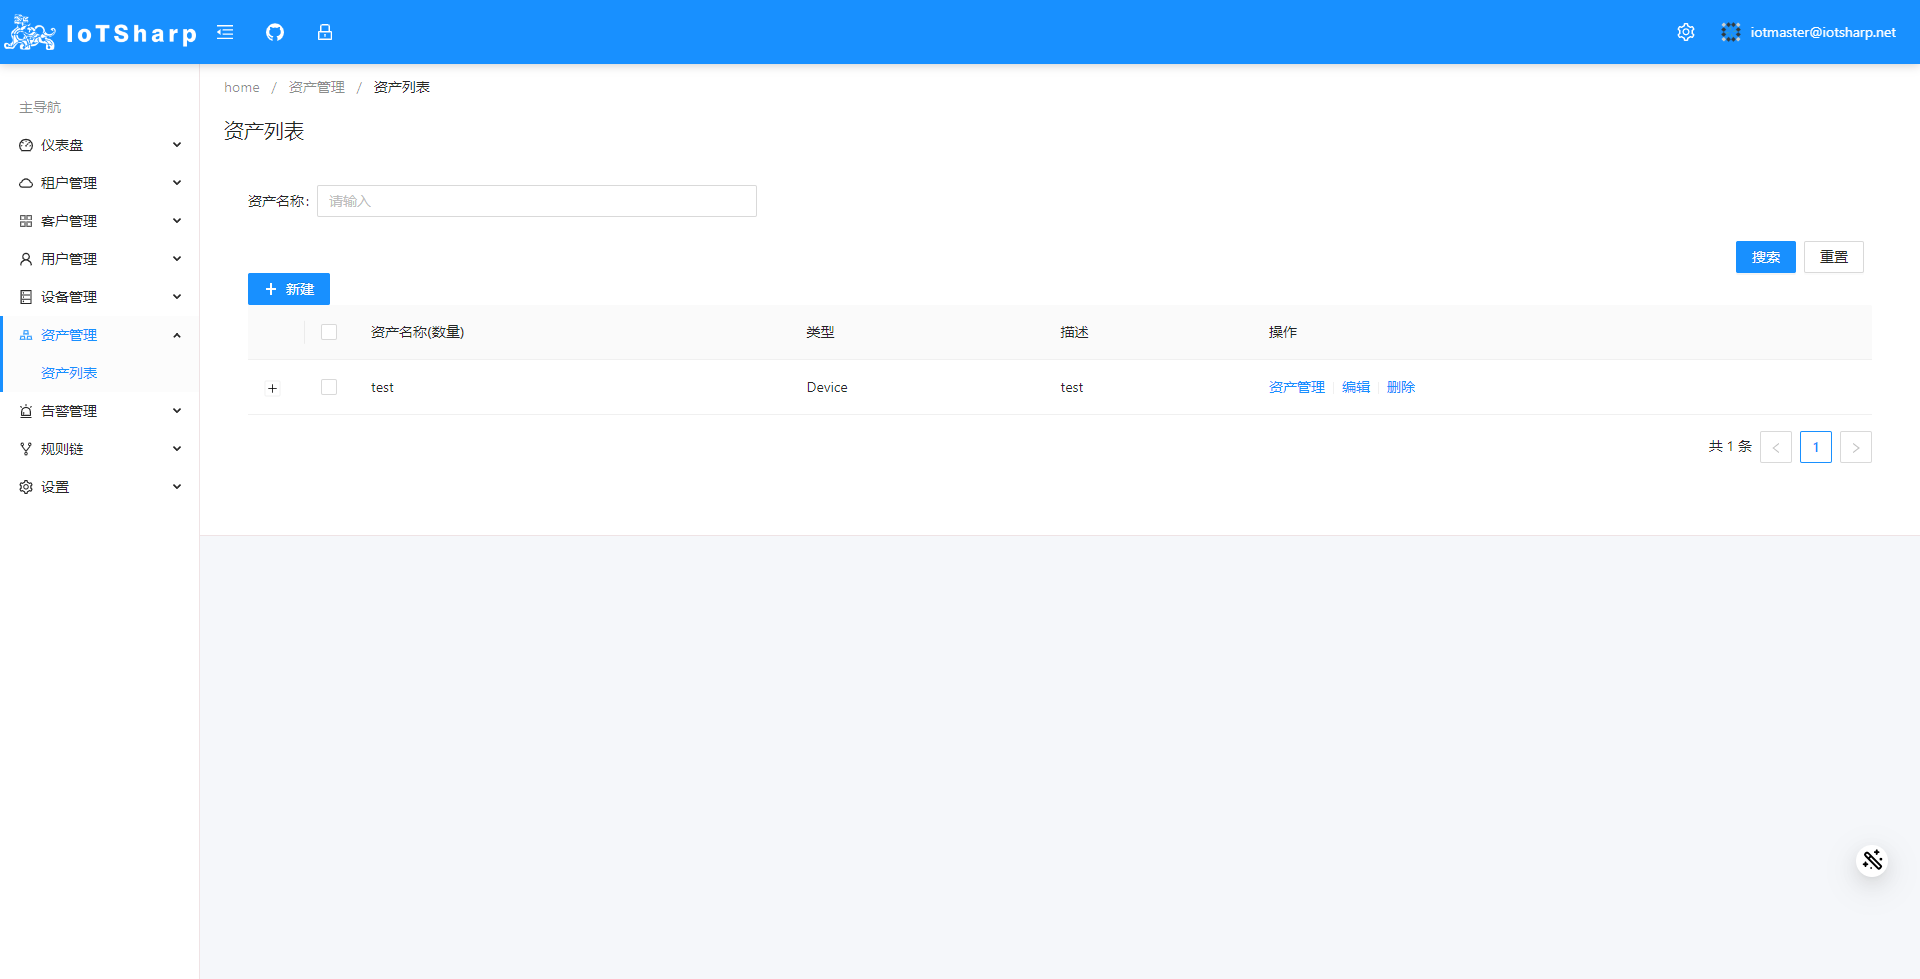
Task: Open the 用户管理 menu item
Action: coord(99,259)
